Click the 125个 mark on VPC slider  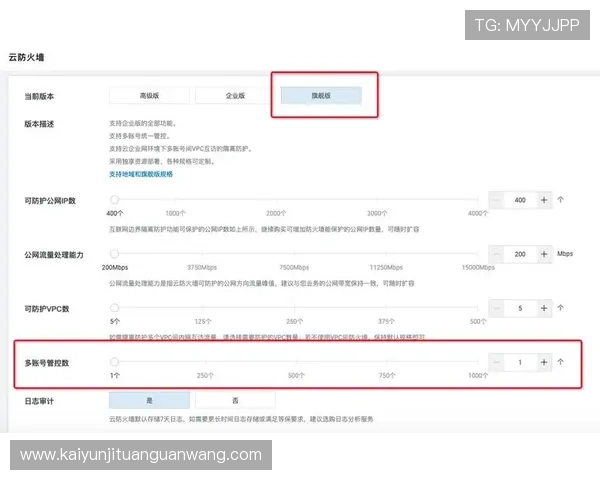point(203,322)
